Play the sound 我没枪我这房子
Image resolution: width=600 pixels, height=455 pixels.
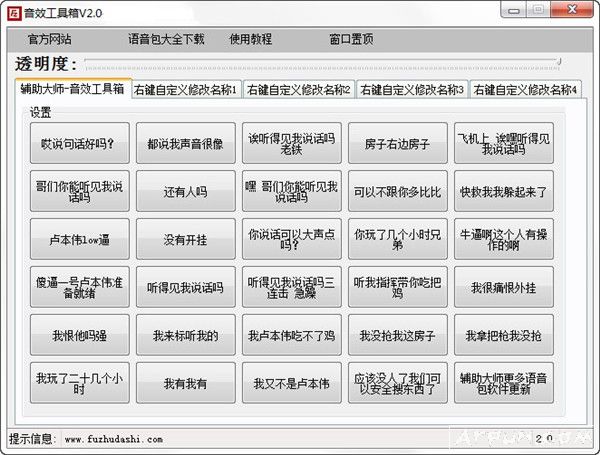tap(398, 335)
